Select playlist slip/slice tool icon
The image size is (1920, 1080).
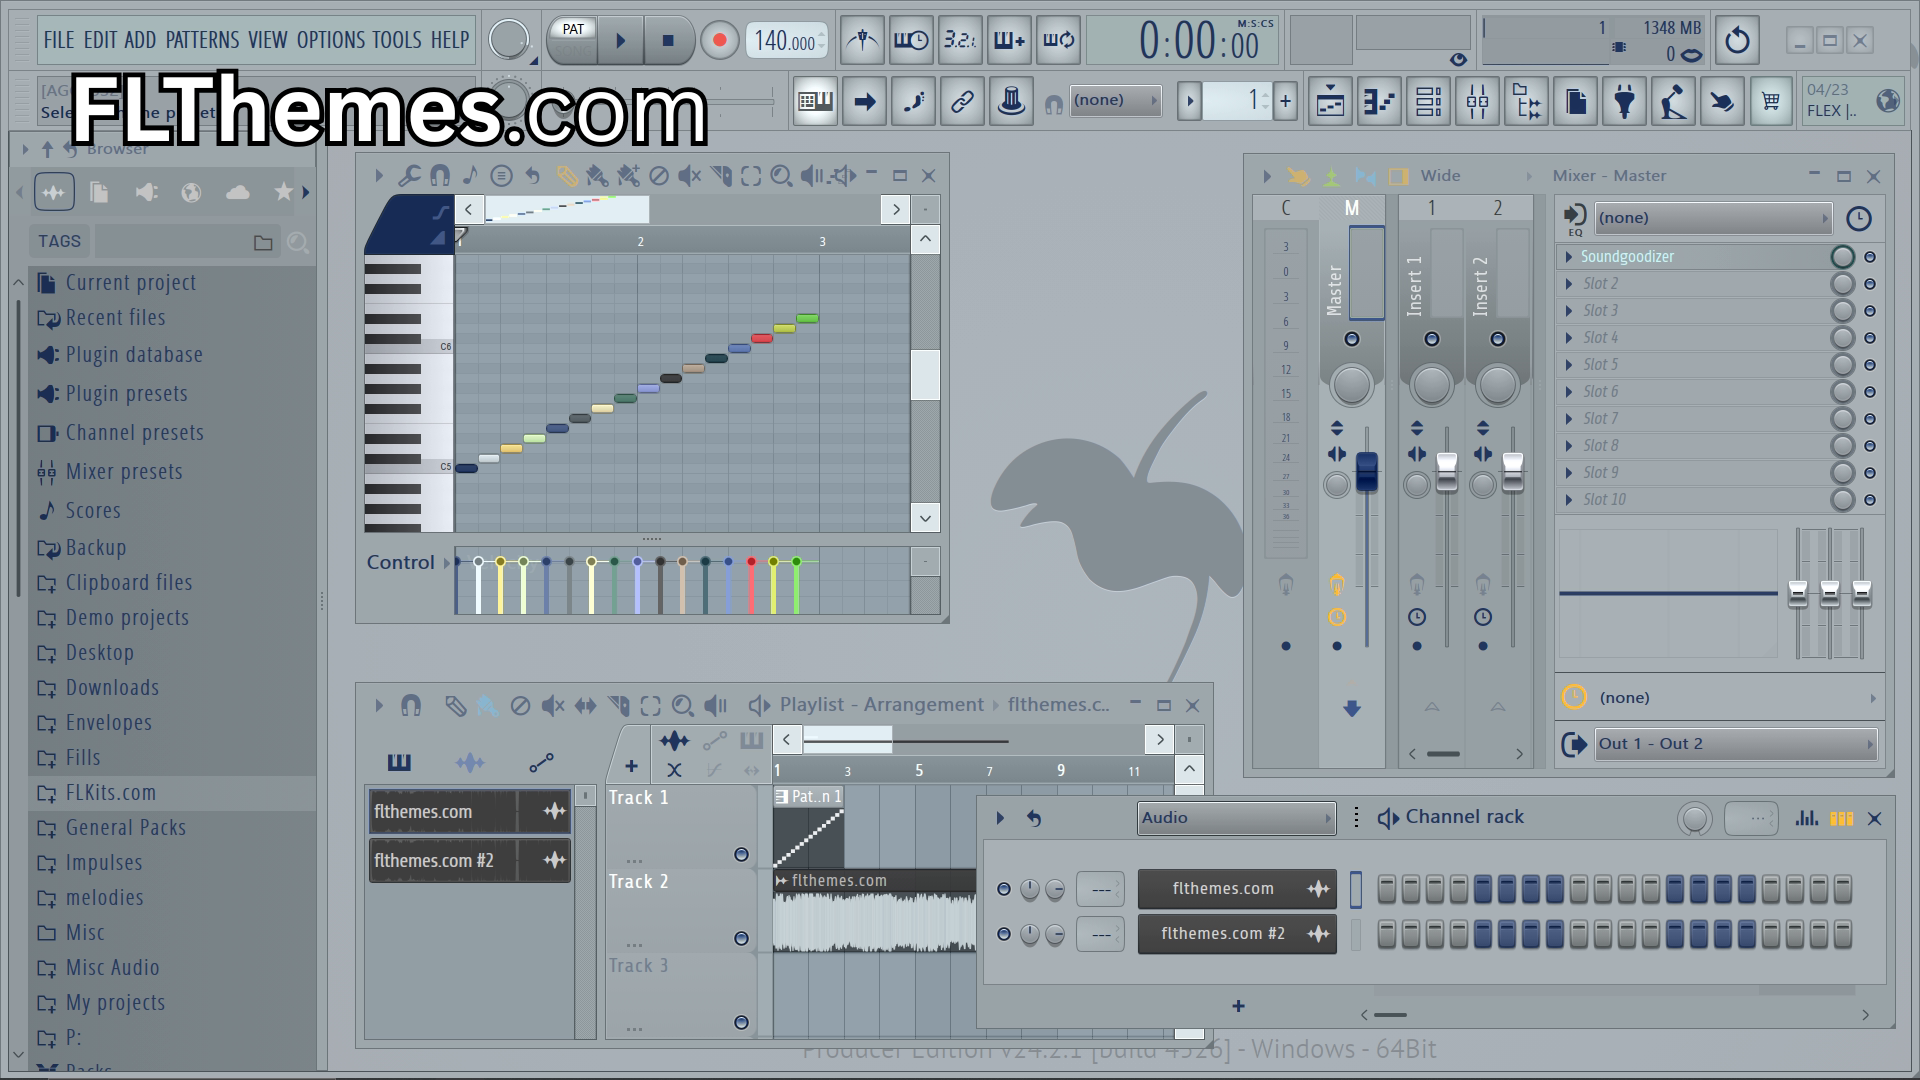(619, 706)
